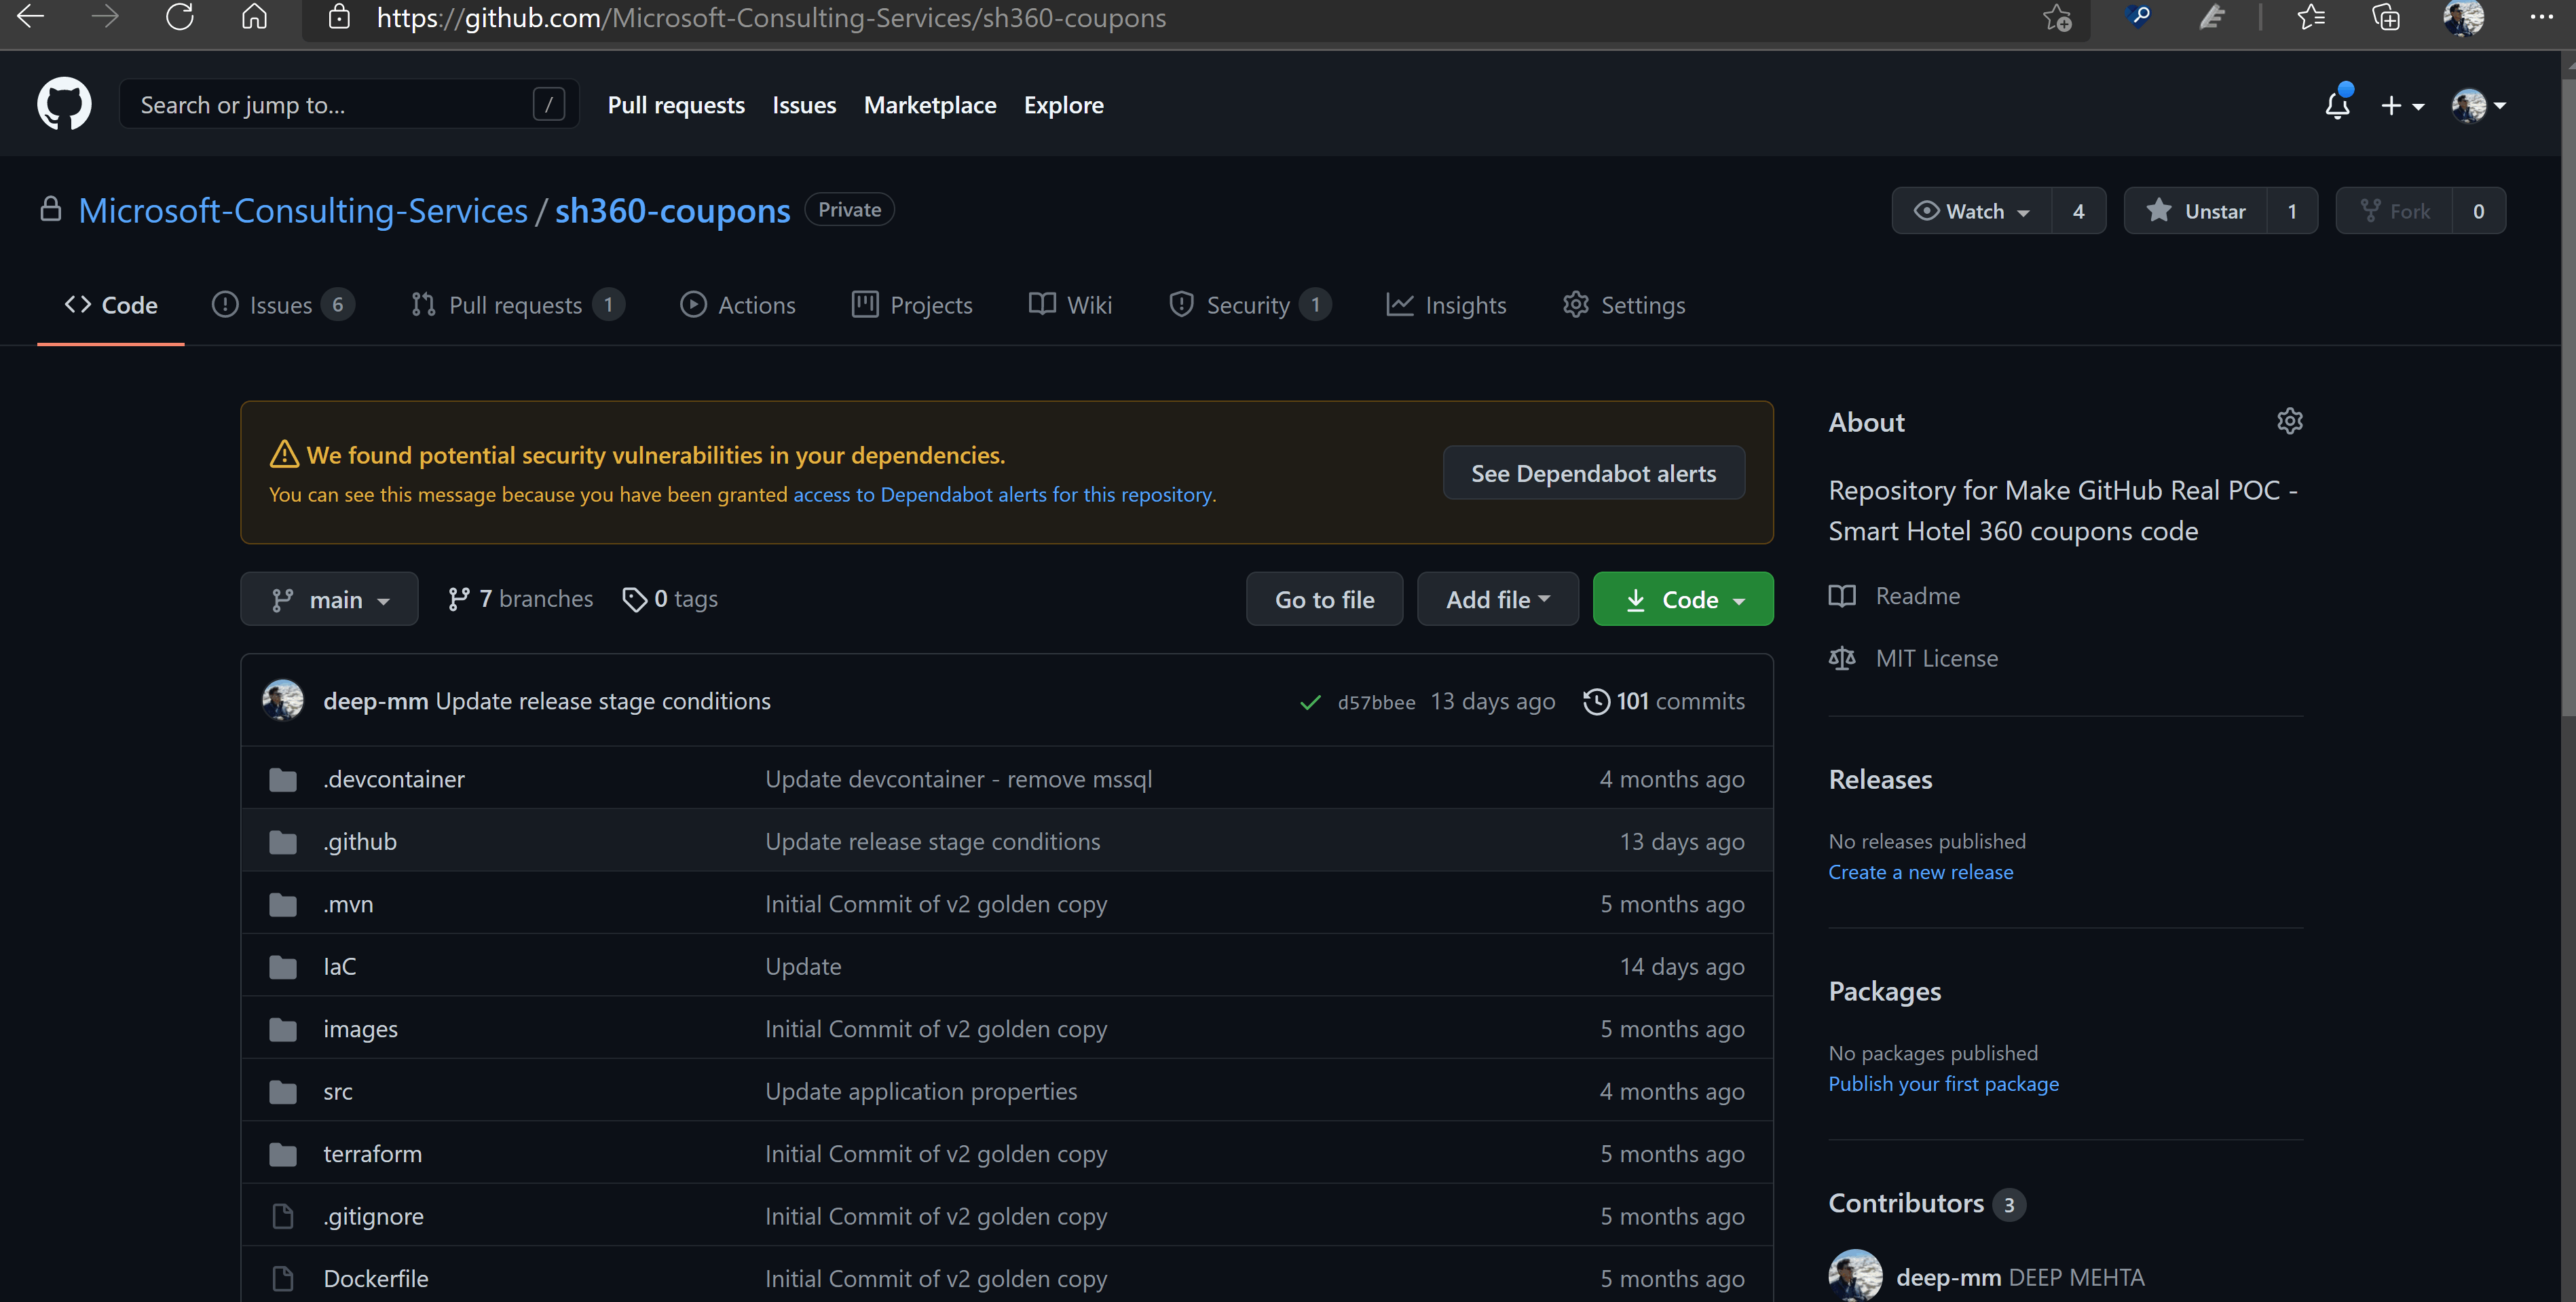Image resolution: width=2576 pixels, height=1302 pixels.
Task: Expand the main branch selector
Action: point(329,599)
